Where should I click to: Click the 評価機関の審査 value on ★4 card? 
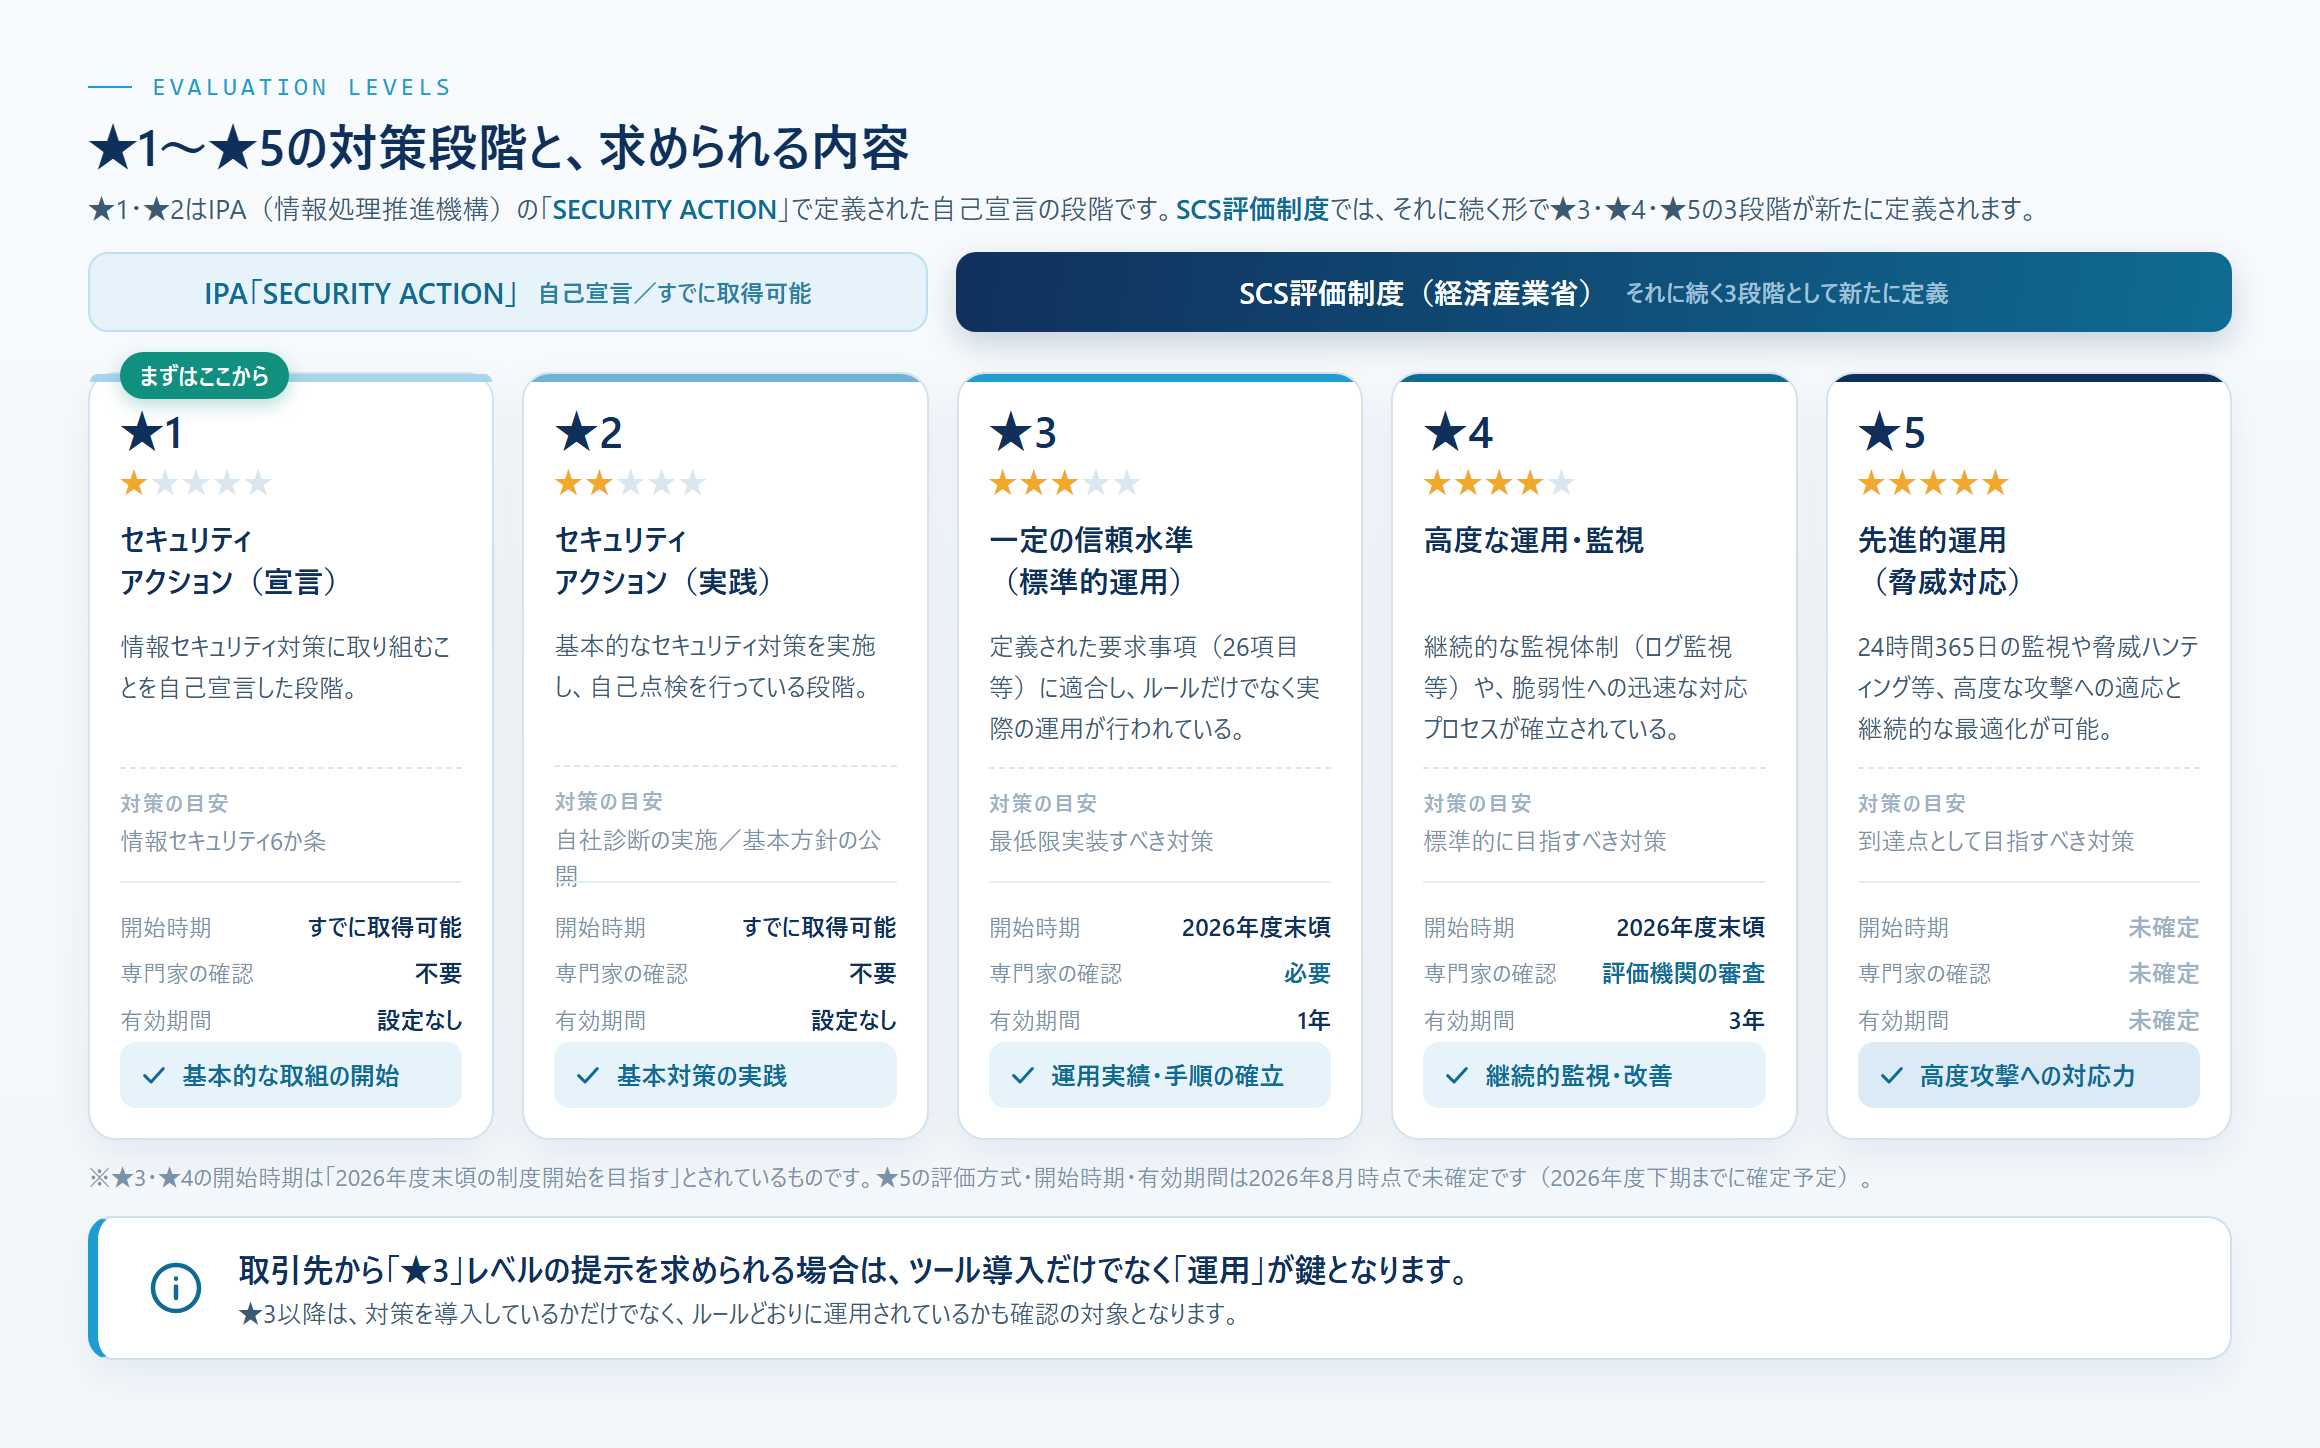click(x=1683, y=974)
